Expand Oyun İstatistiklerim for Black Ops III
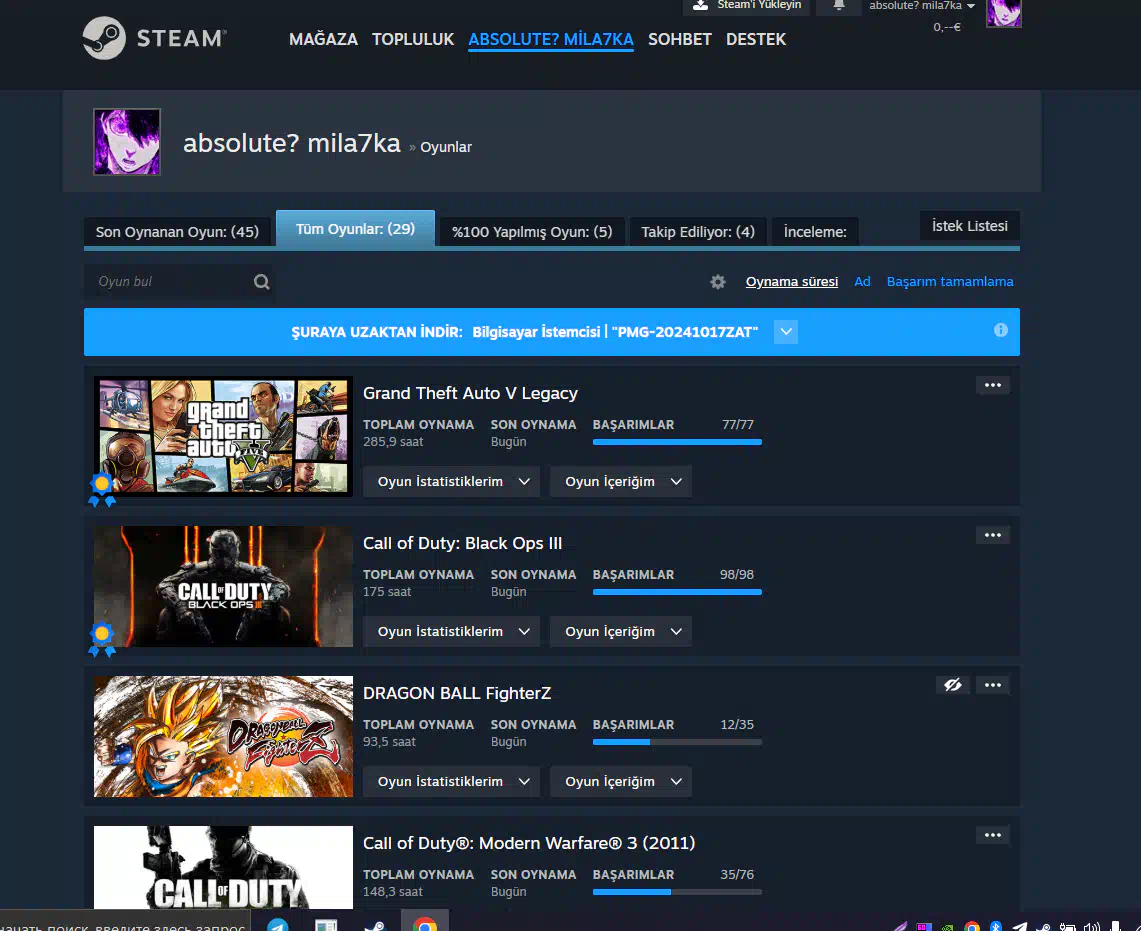 click(451, 632)
